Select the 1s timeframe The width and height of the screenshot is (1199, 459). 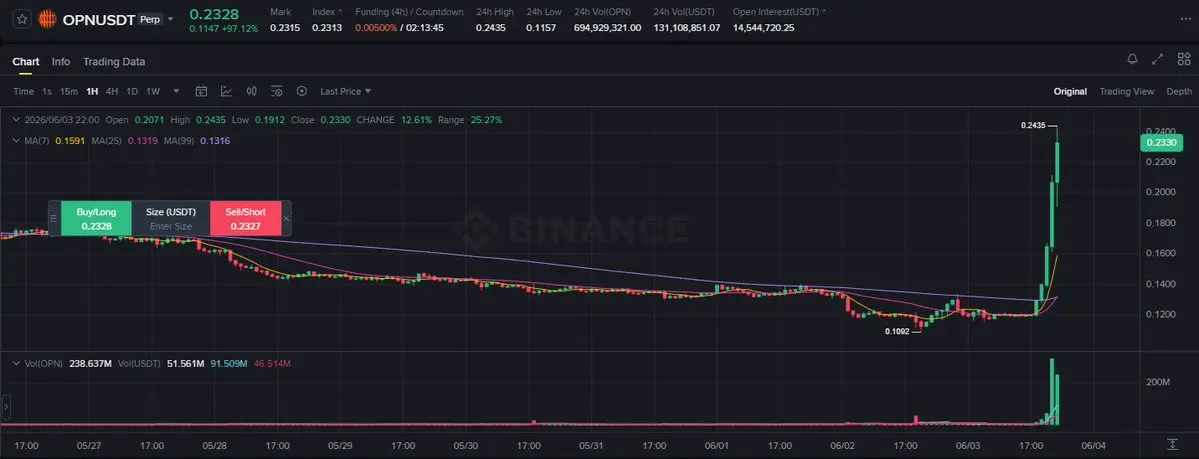[x=47, y=92]
